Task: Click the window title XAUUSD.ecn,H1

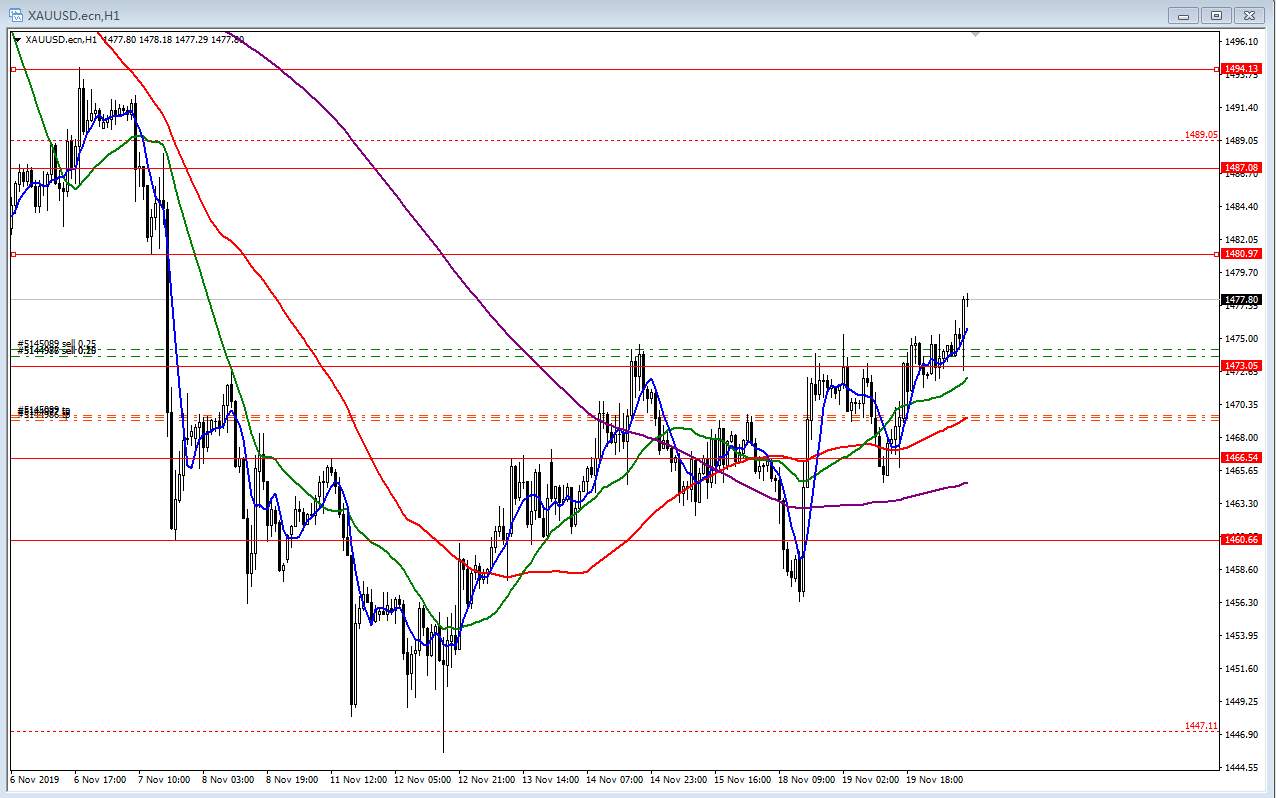Action: (74, 15)
